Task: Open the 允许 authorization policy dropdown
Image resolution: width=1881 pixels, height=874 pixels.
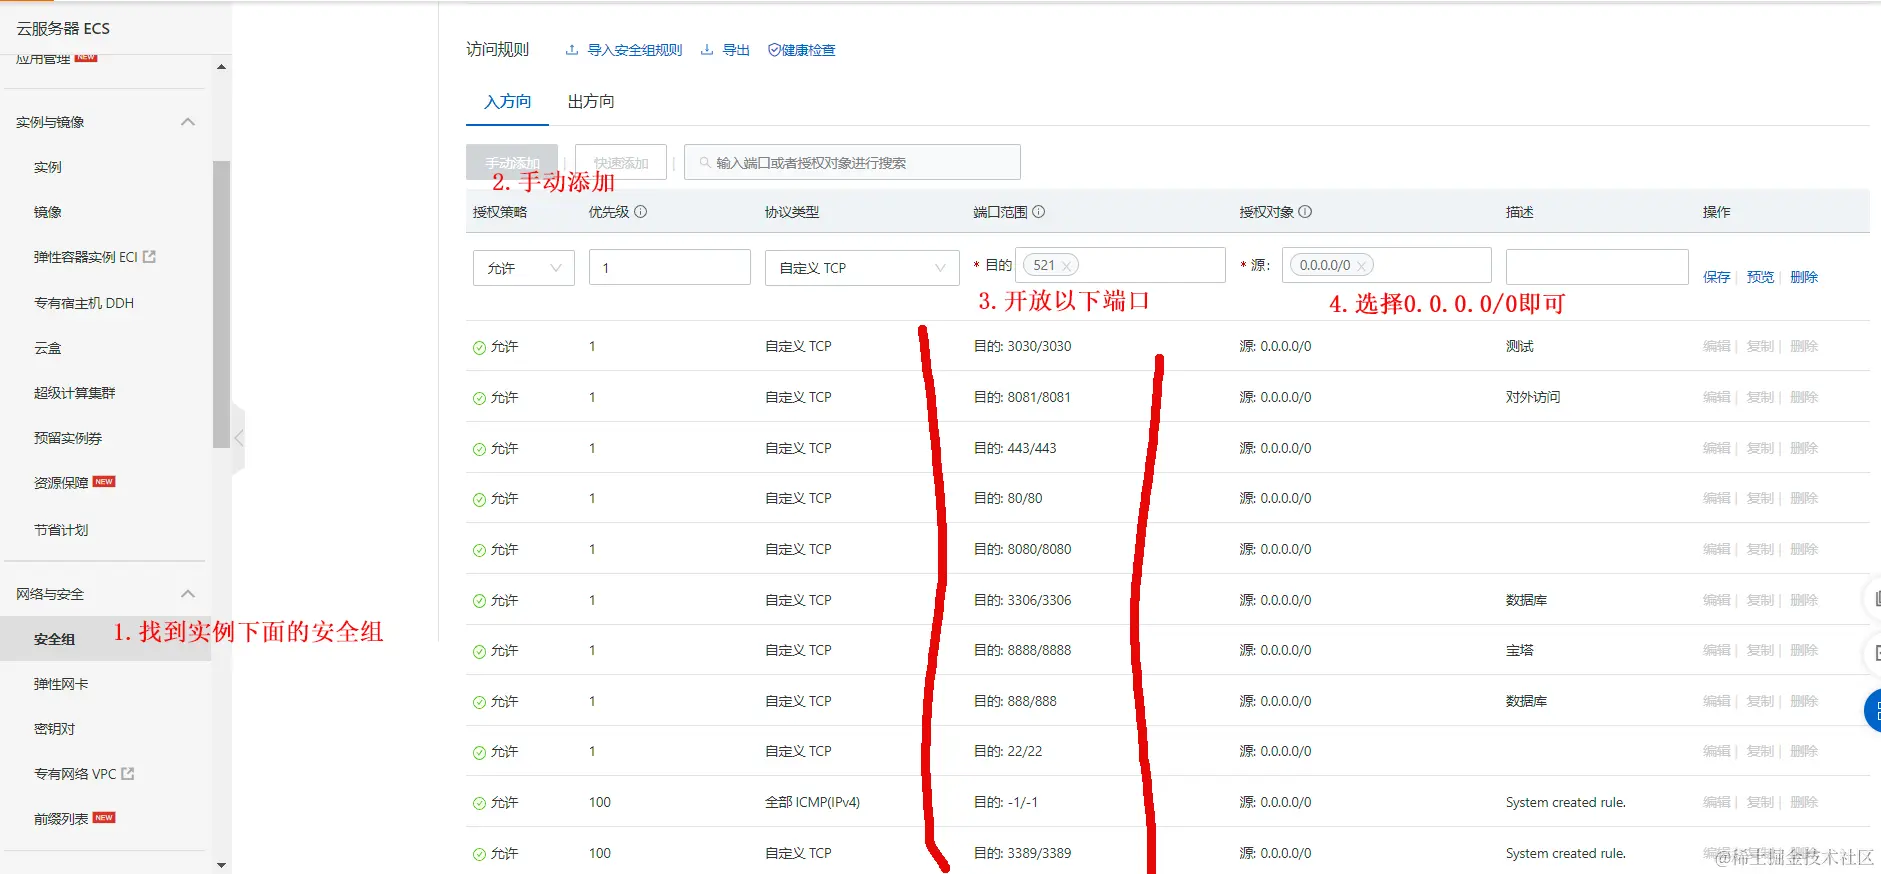Action: click(523, 268)
